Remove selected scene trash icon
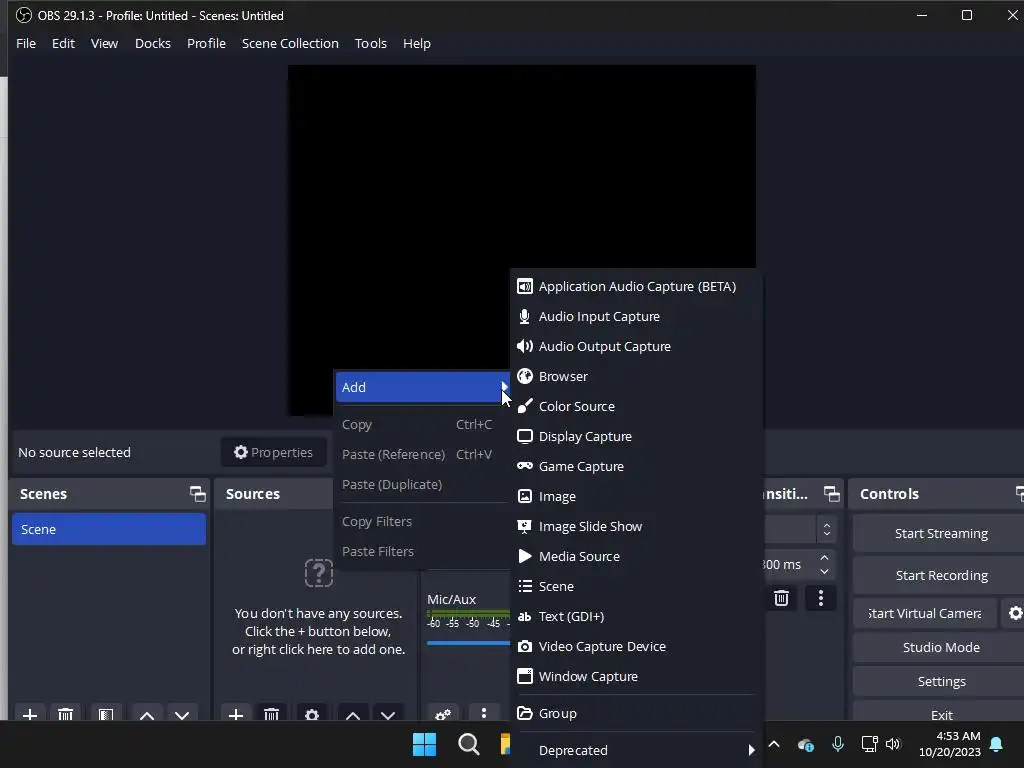 tap(65, 715)
